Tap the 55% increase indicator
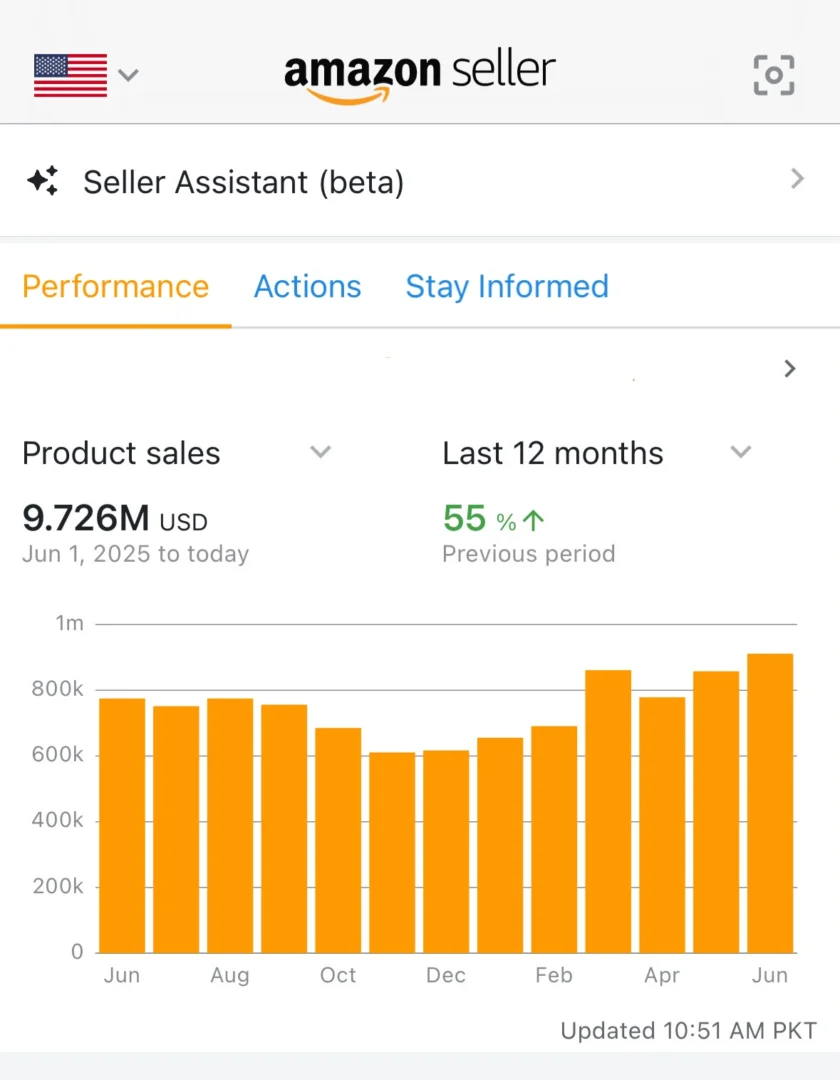This screenshot has width=840, height=1080. [493, 519]
